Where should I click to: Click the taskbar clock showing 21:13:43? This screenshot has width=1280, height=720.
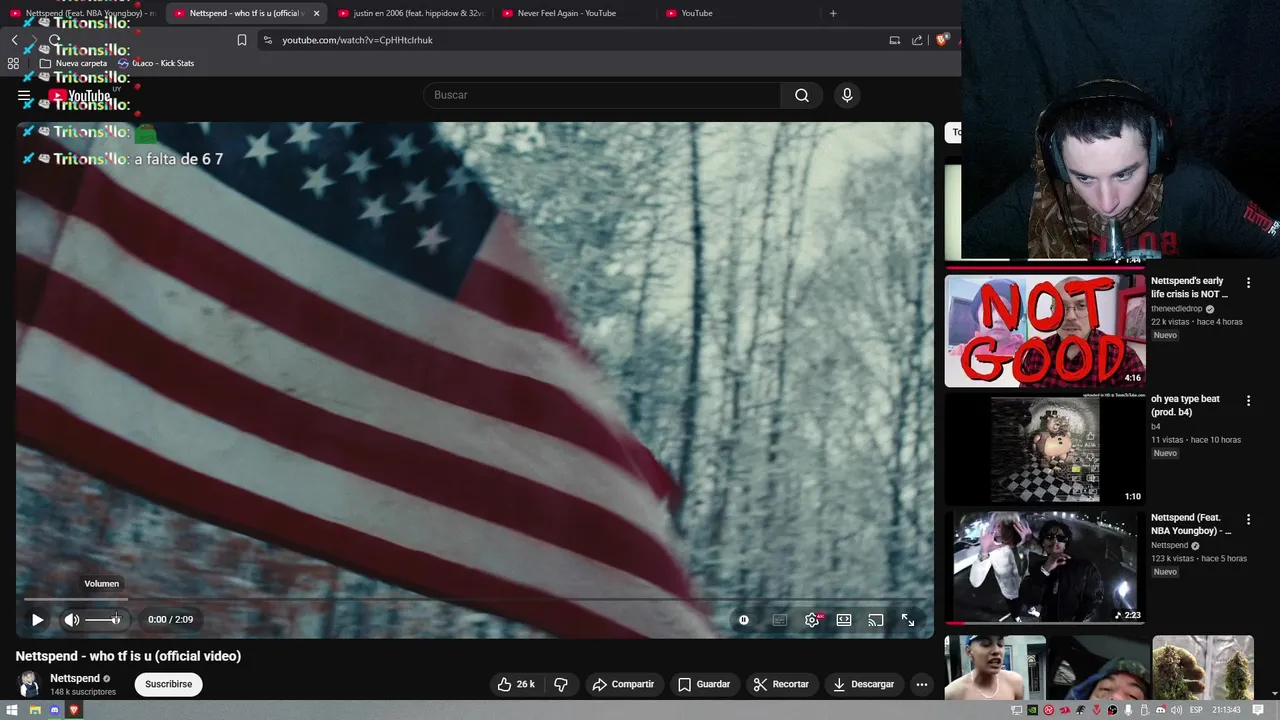pyautogui.click(x=1226, y=710)
